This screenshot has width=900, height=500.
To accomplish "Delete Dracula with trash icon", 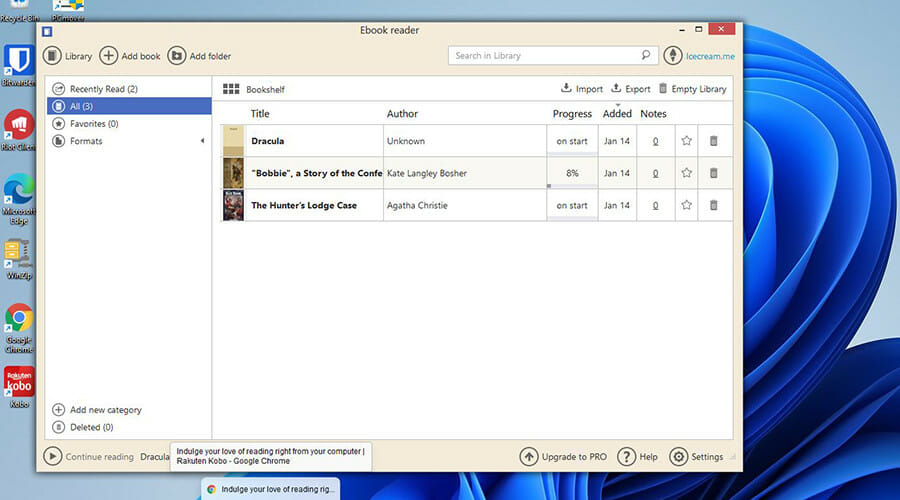I will point(713,141).
